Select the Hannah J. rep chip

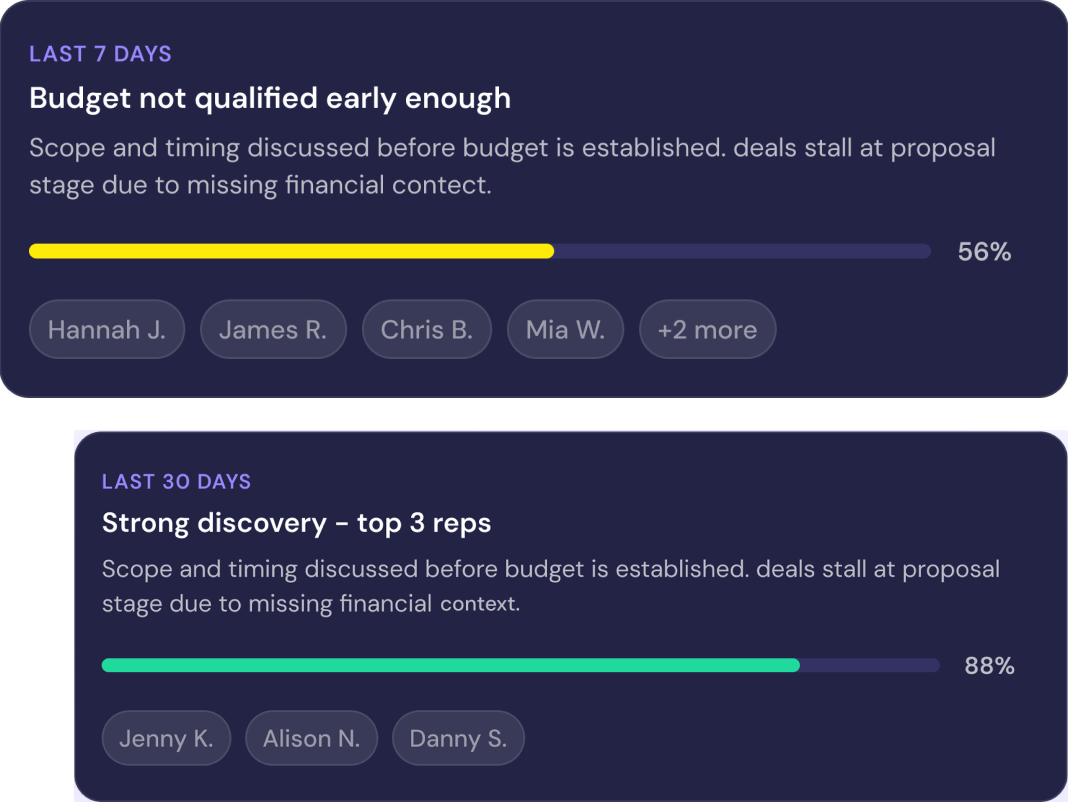point(106,329)
